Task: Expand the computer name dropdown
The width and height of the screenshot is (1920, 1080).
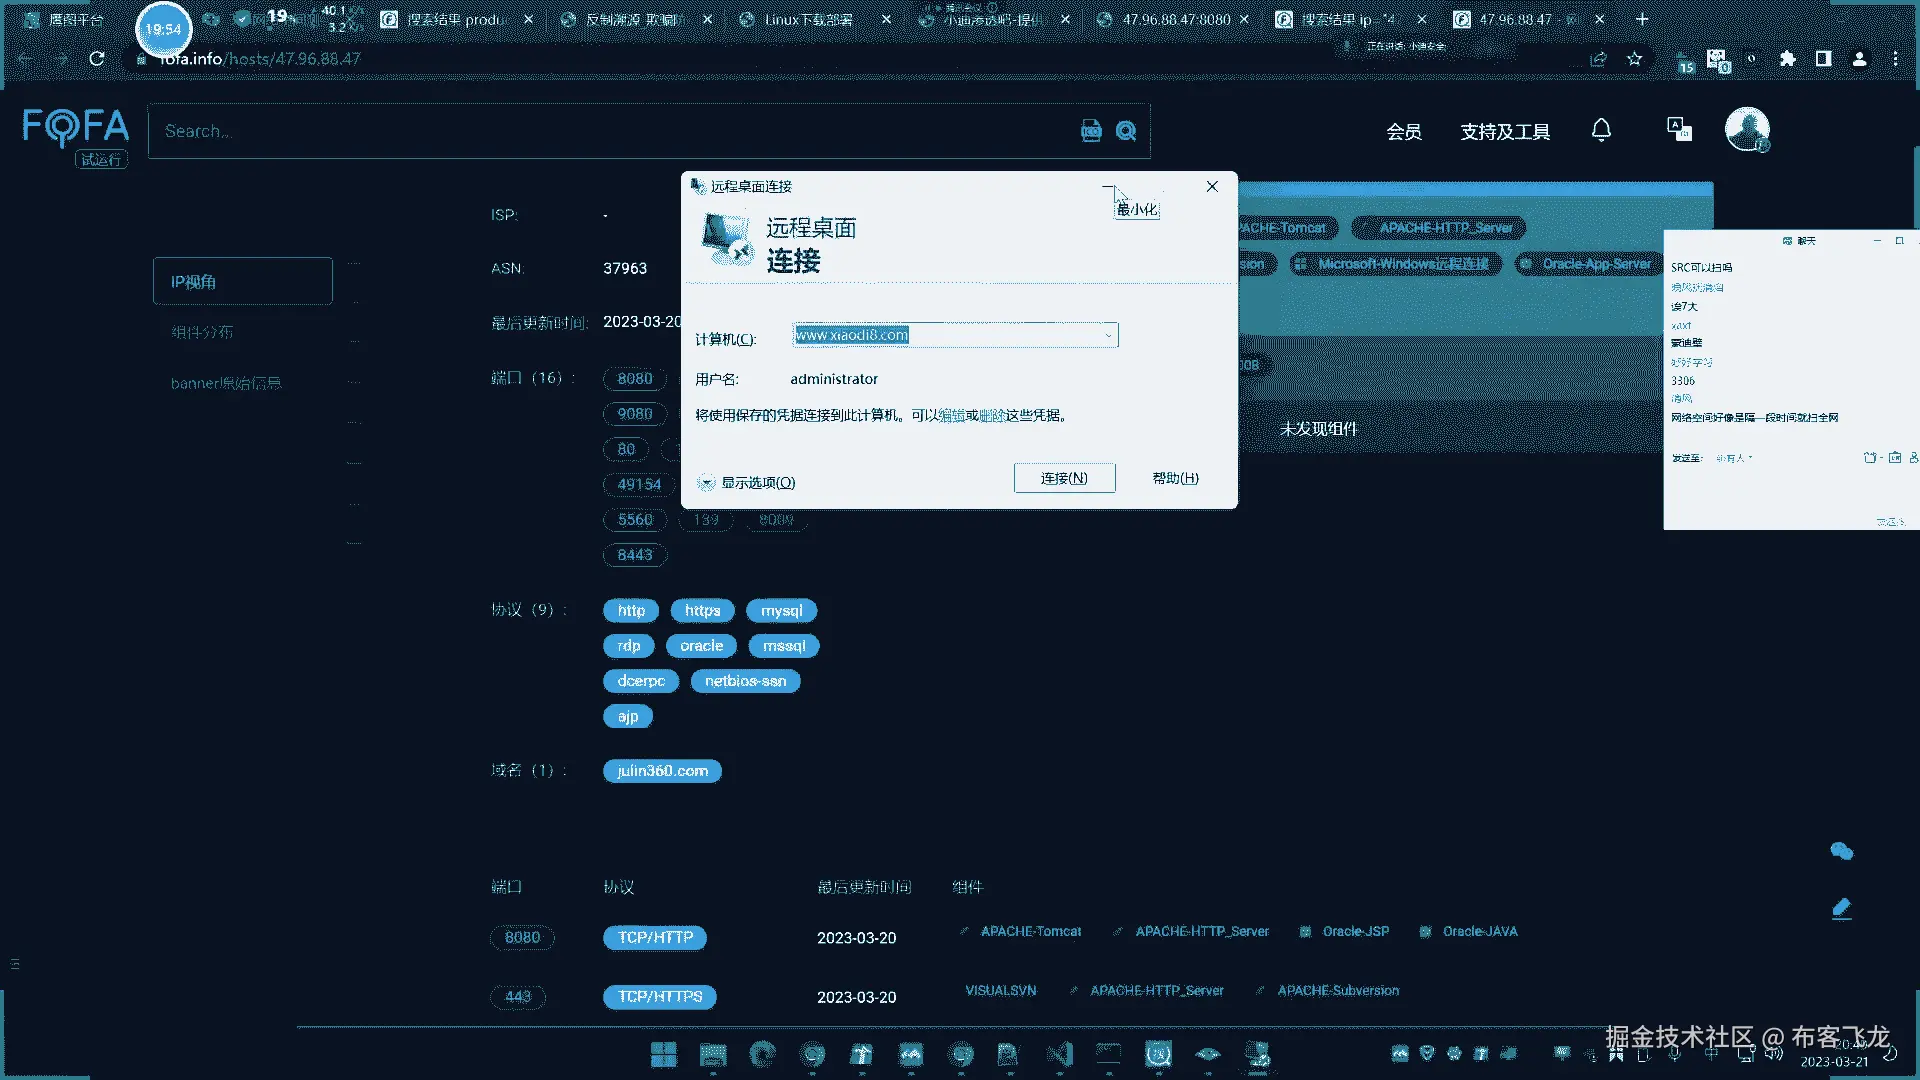Action: (1108, 336)
